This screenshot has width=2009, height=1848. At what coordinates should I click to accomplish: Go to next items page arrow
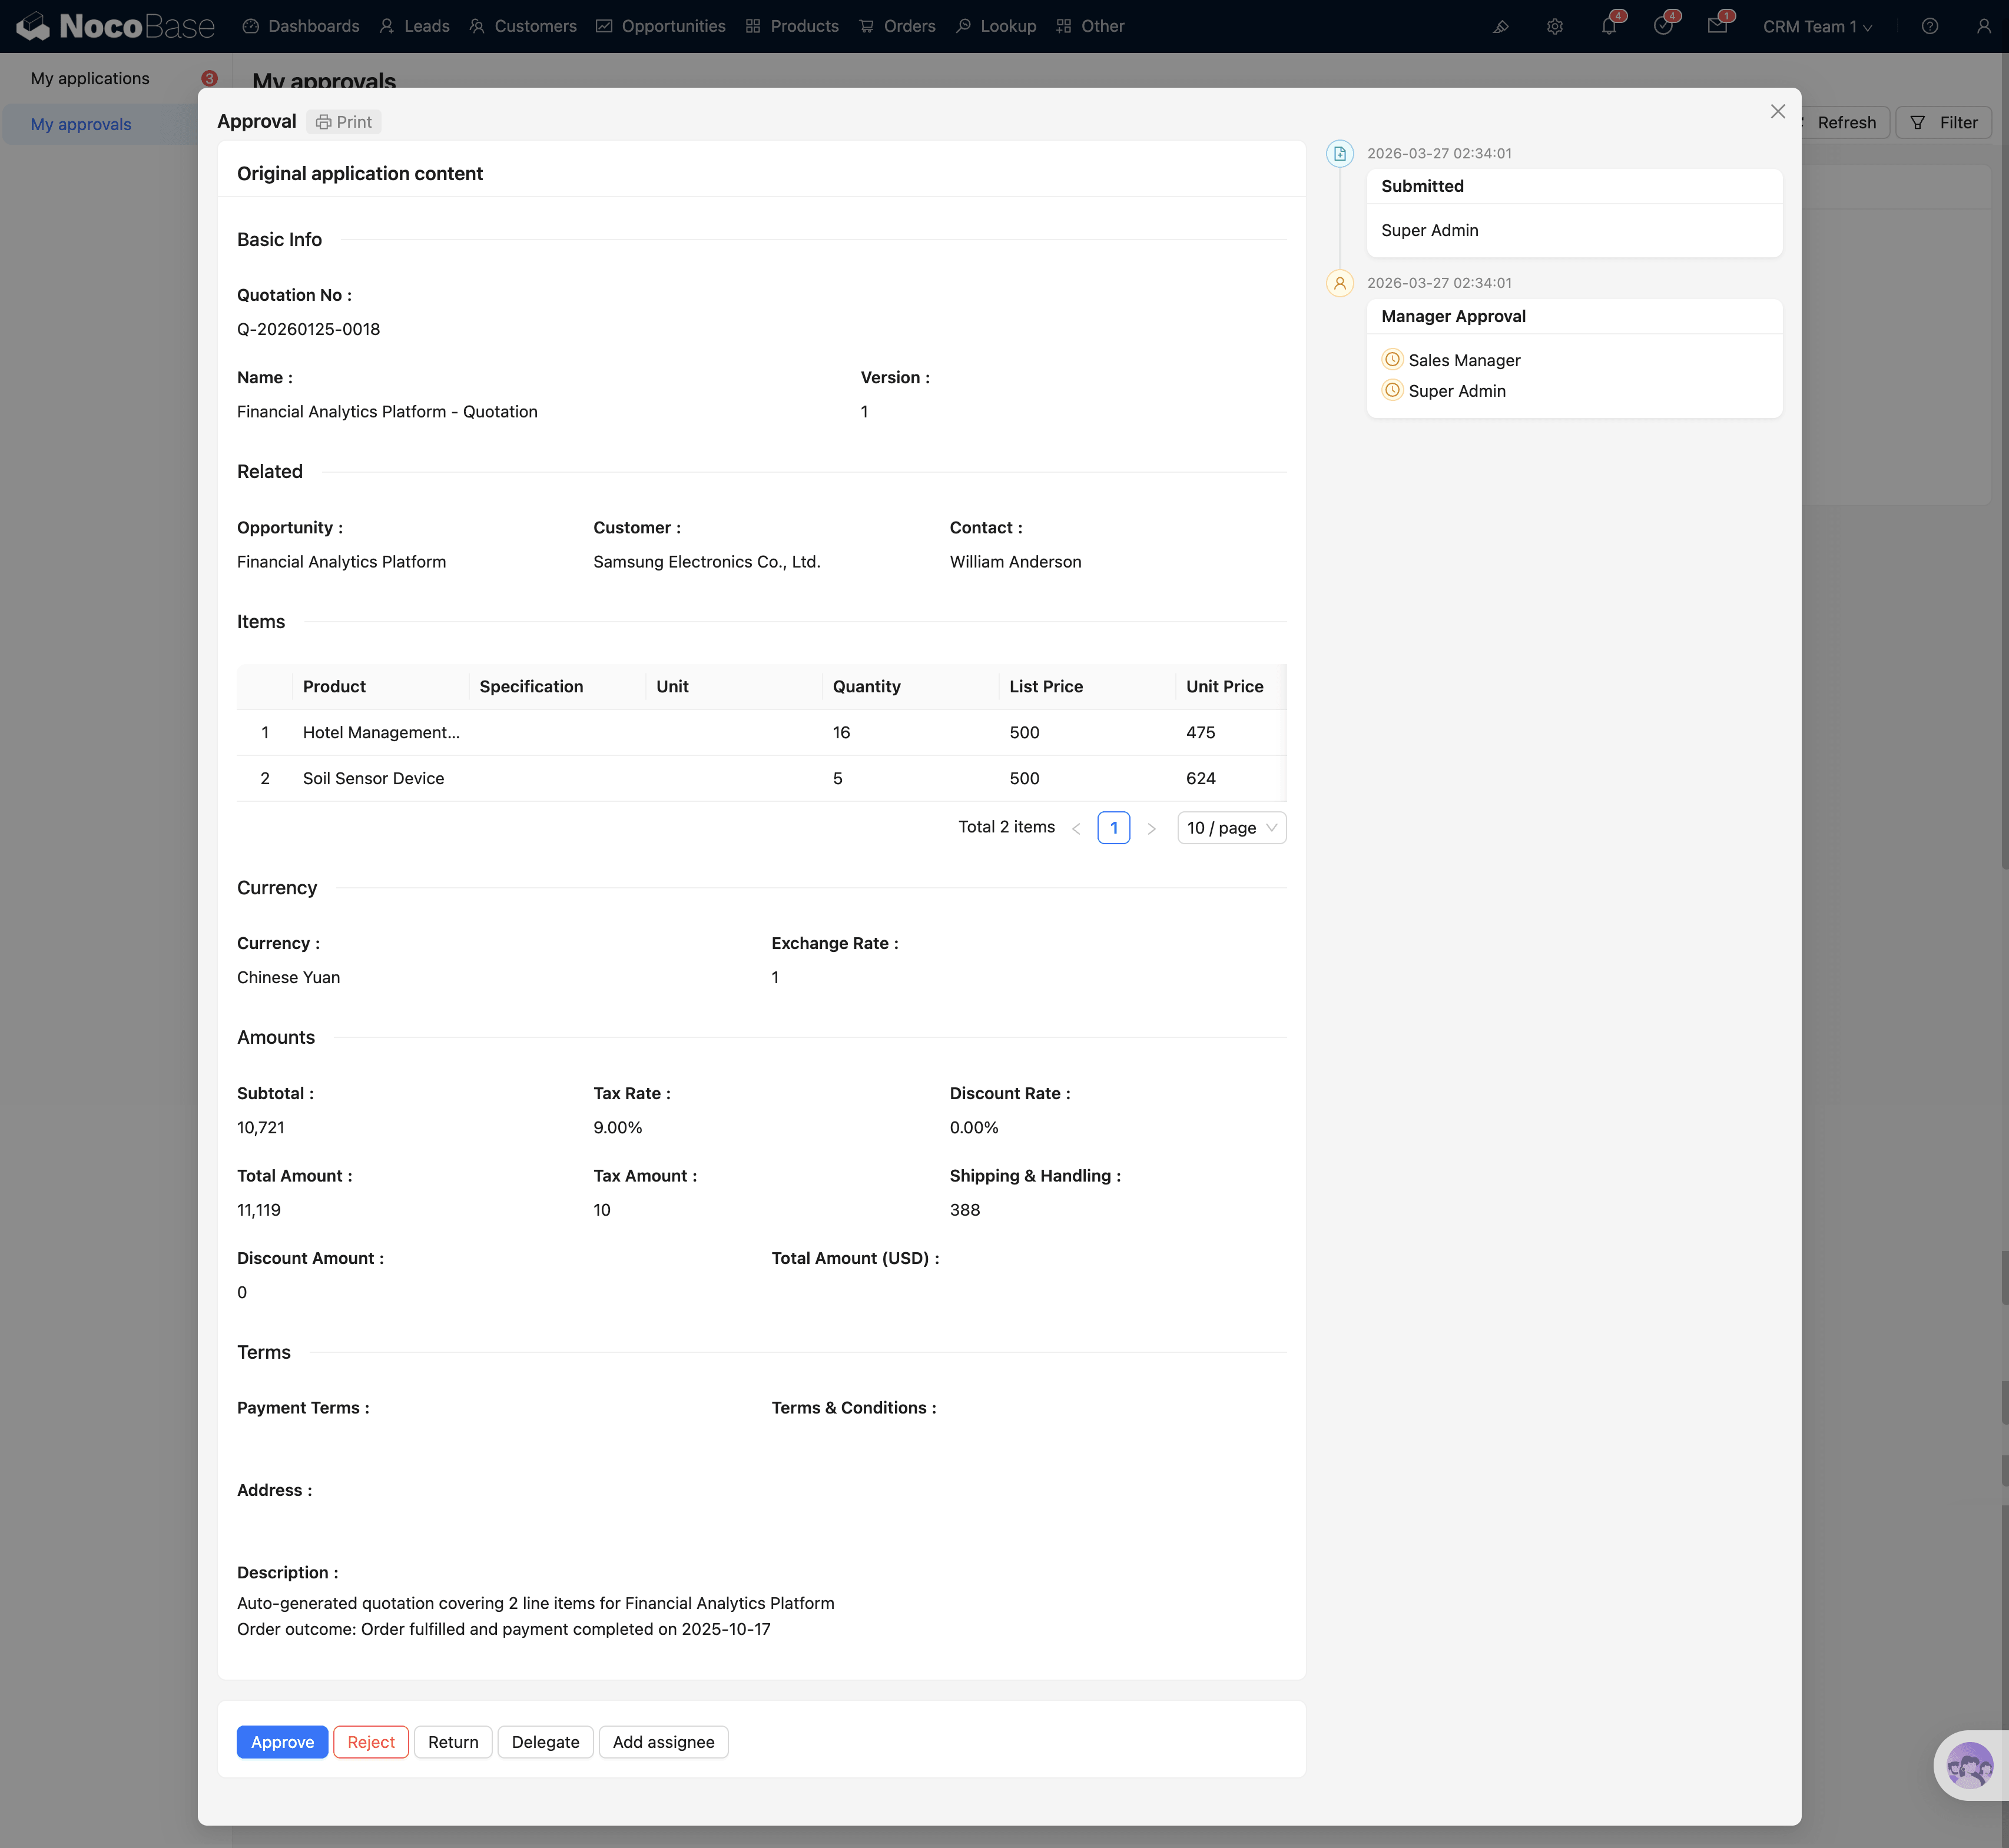pos(1151,828)
